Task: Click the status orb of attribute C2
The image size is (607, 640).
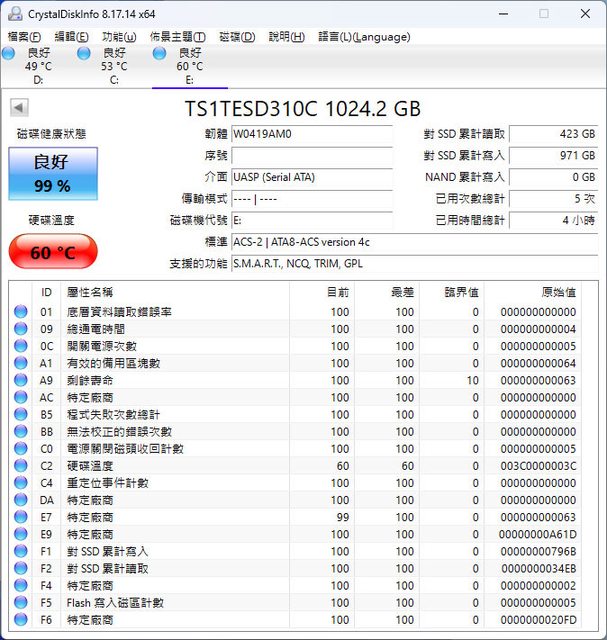Action: pyautogui.click(x=21, y=466)
